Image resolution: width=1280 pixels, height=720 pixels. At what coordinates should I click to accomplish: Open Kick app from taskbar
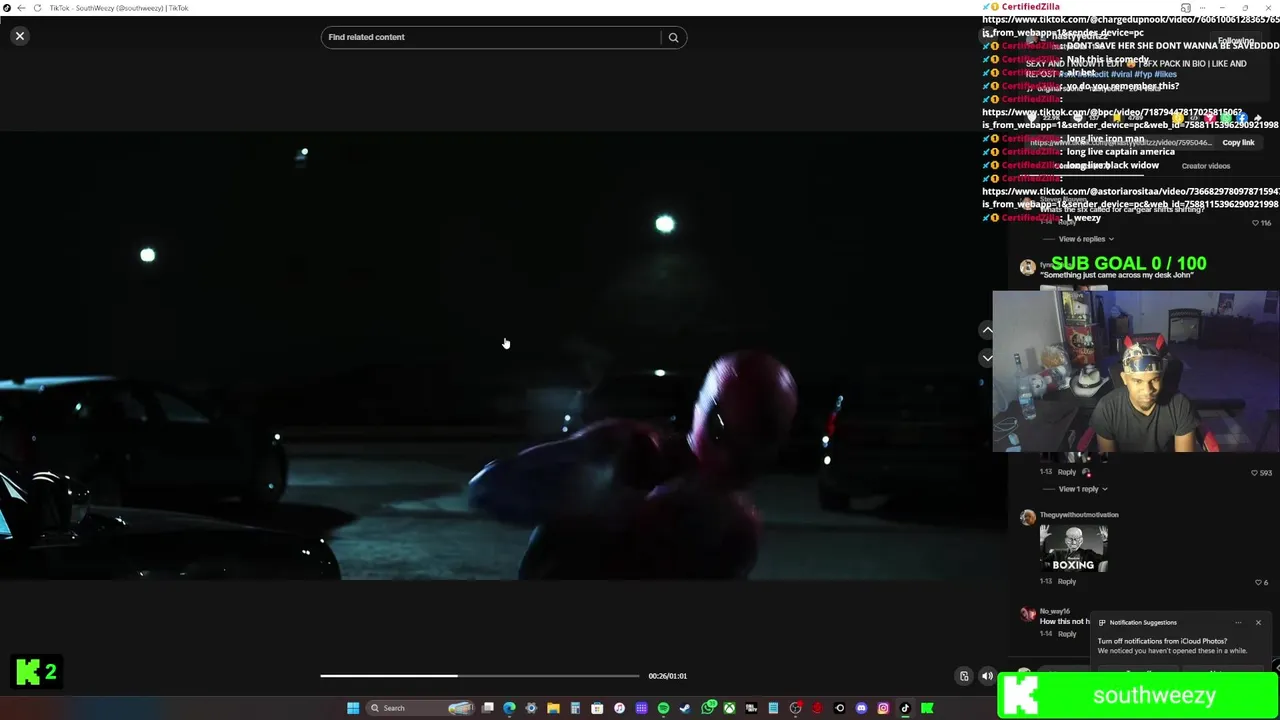click(927, 708)
